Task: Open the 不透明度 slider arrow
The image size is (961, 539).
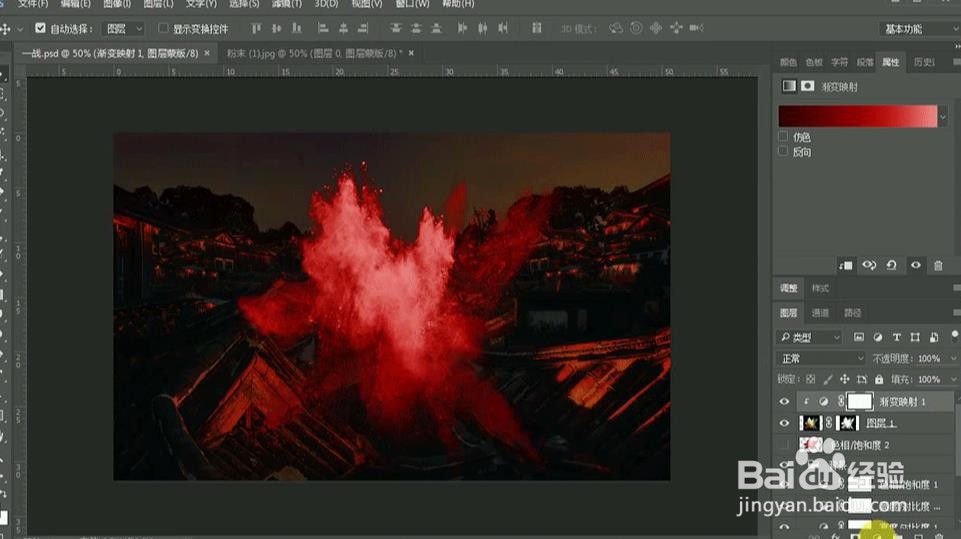Action: pyautogui.click(x=953, y=358)
